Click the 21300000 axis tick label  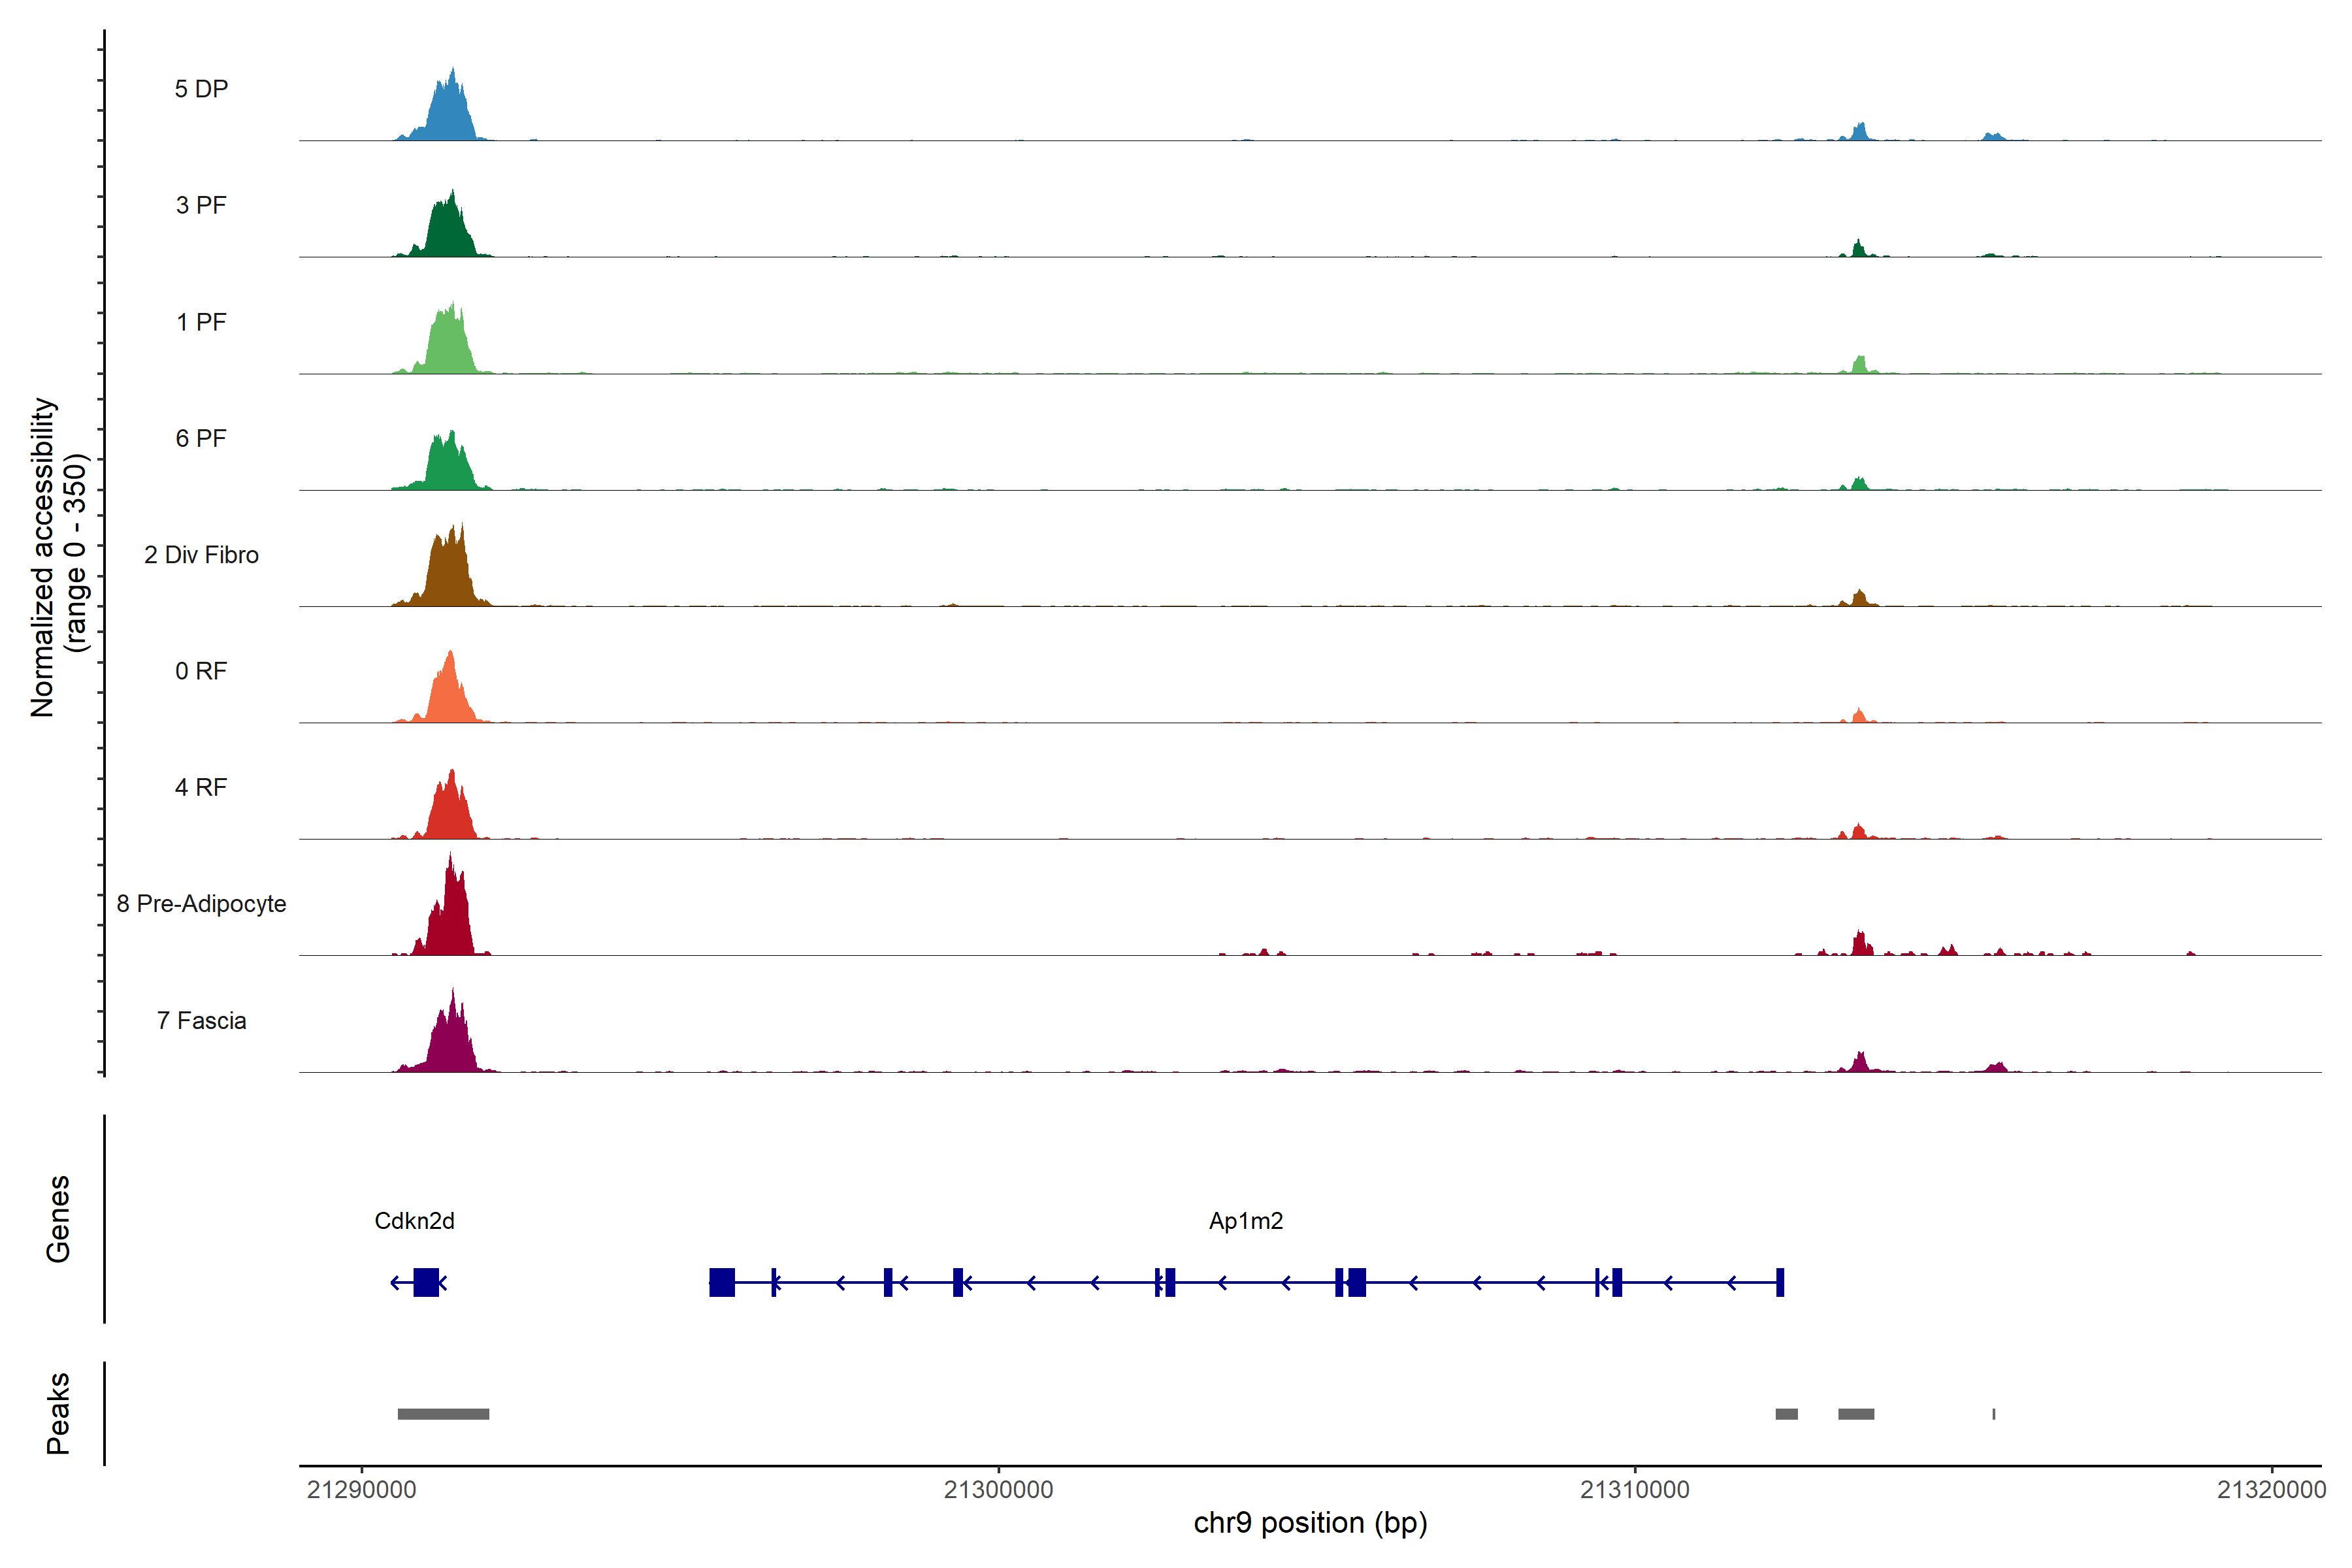coord(998,1490)
